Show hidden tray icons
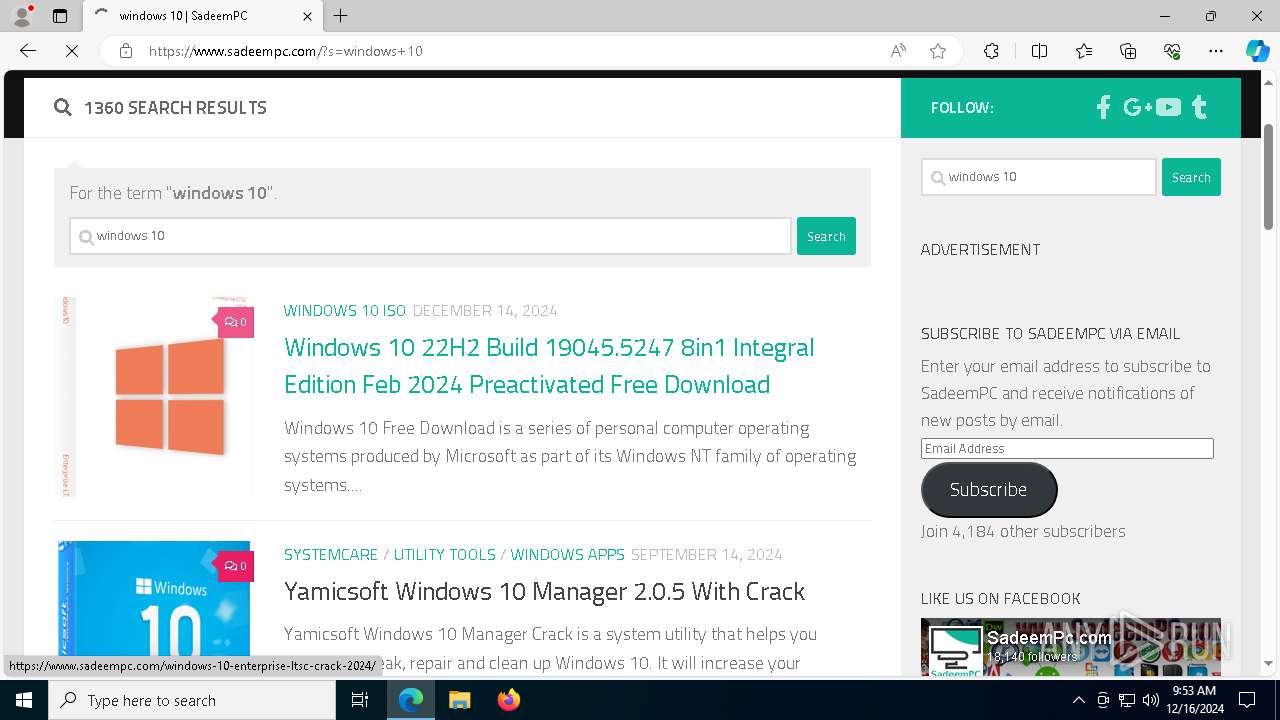Screen dimensions: 1280x720 [x=1078, y=700]
